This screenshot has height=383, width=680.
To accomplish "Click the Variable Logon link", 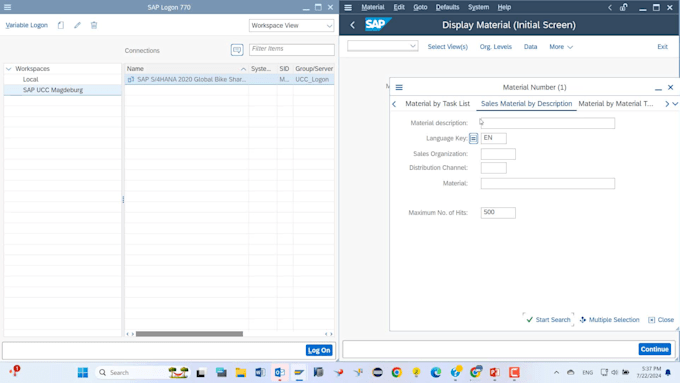I will (26, 25).
